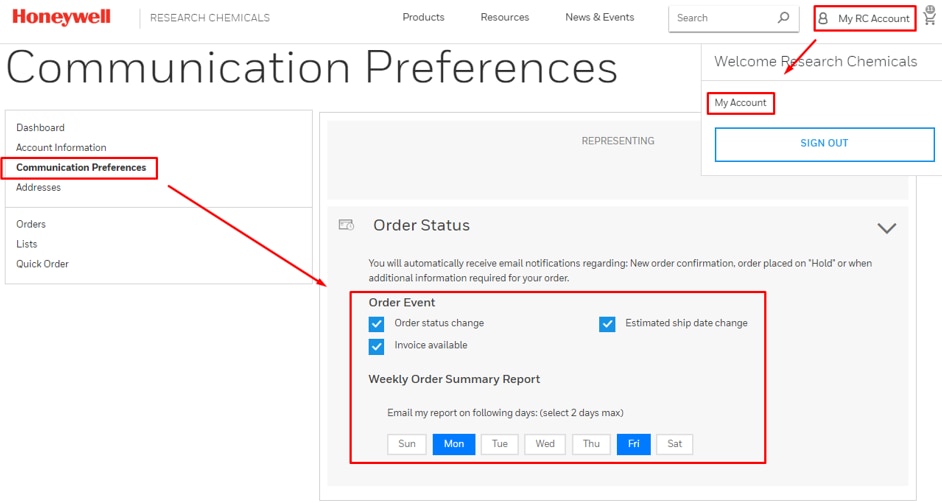The height and width of the screenshot is (503, 942).
Task: Click the Order Status envelope icon
Action: pyautogui.click(x=346, y=225)
